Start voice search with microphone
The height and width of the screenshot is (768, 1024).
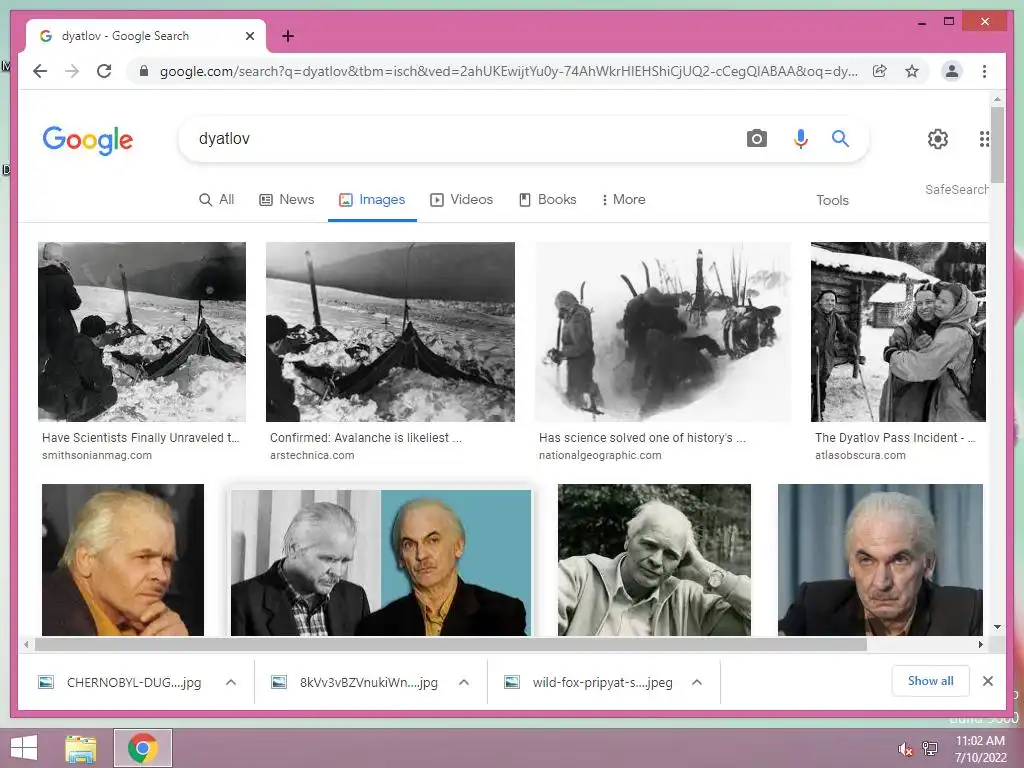click(801, 138)
